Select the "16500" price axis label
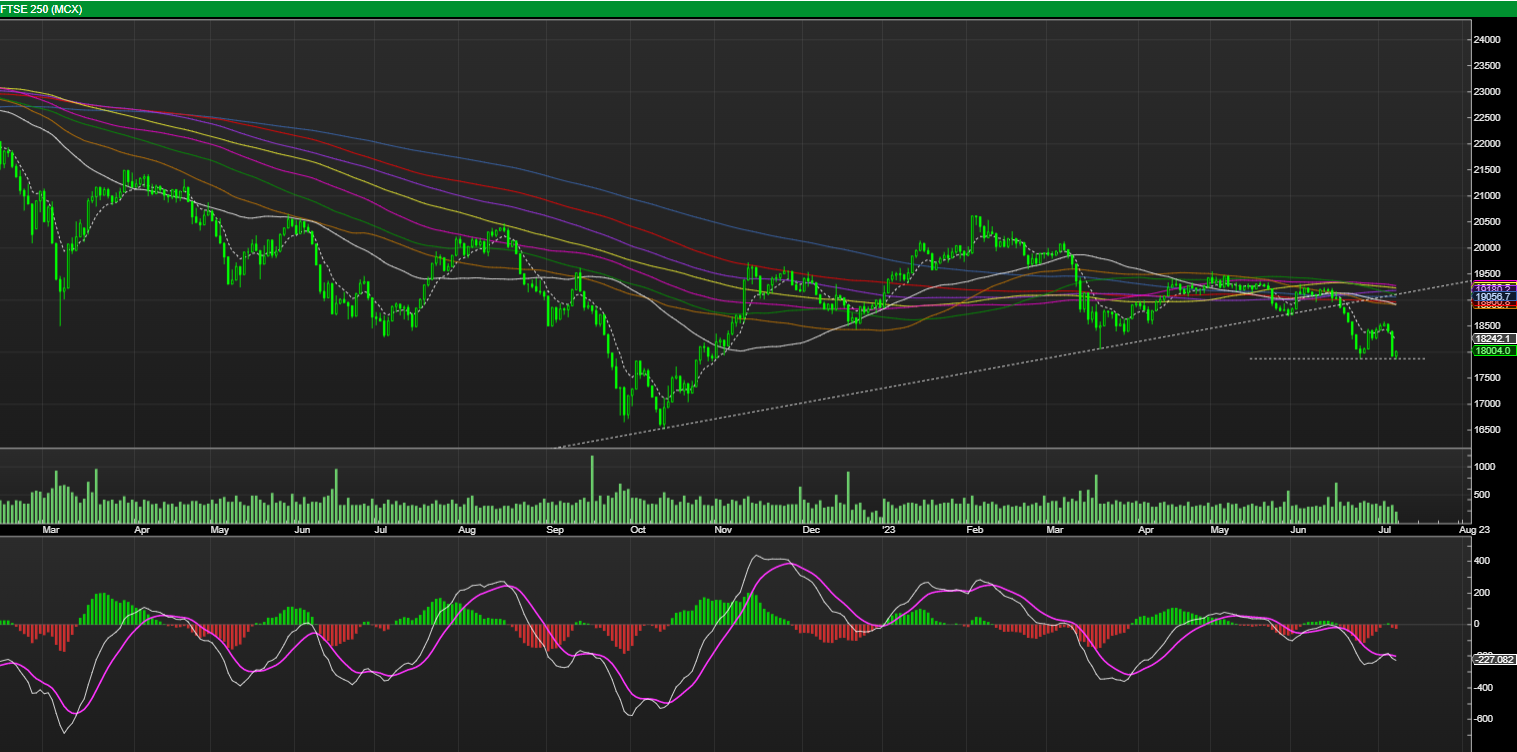1517x752 pixels. (x=1487, y=430)
